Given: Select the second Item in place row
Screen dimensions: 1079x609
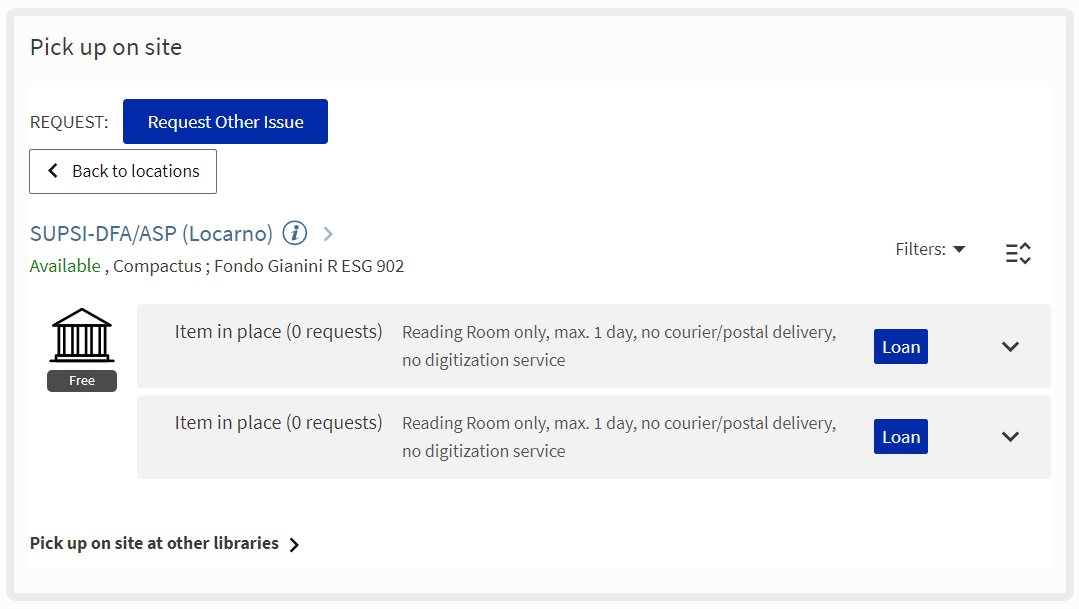Looking at the screenshot, I should coord(278,423).
